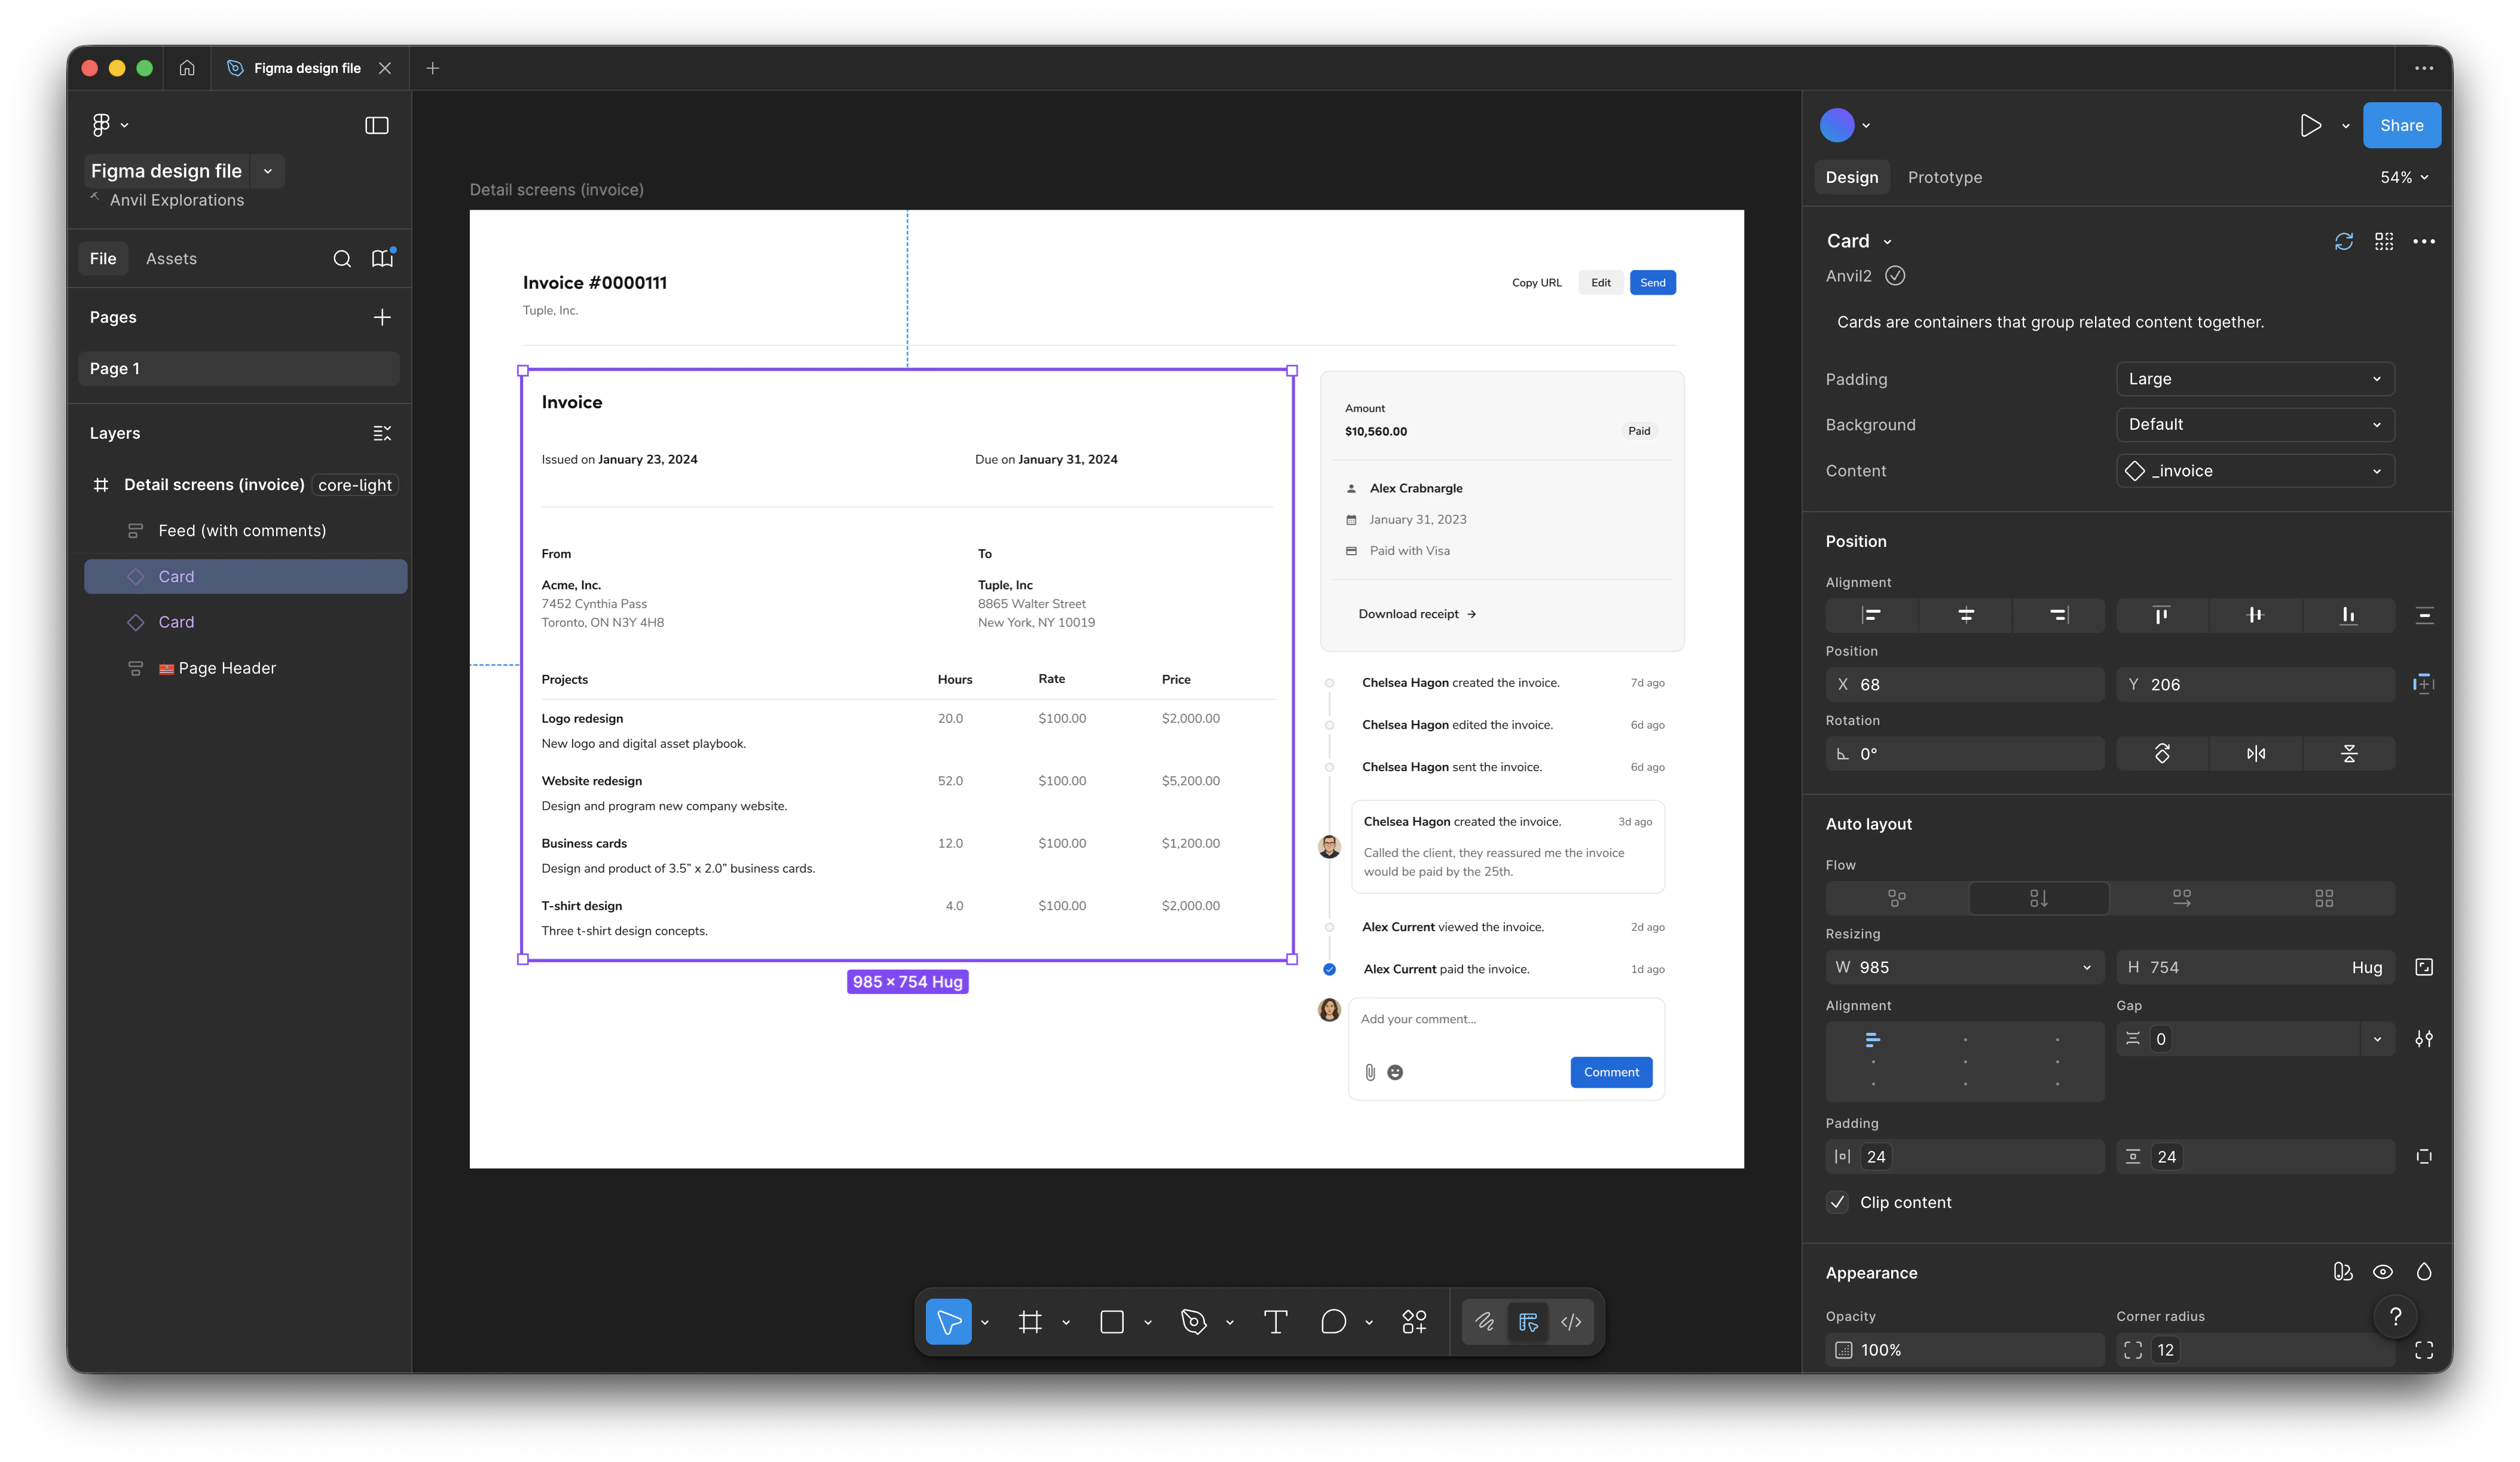Toggle layer visibility eye in Appearance

(x=2383, y=1272)
